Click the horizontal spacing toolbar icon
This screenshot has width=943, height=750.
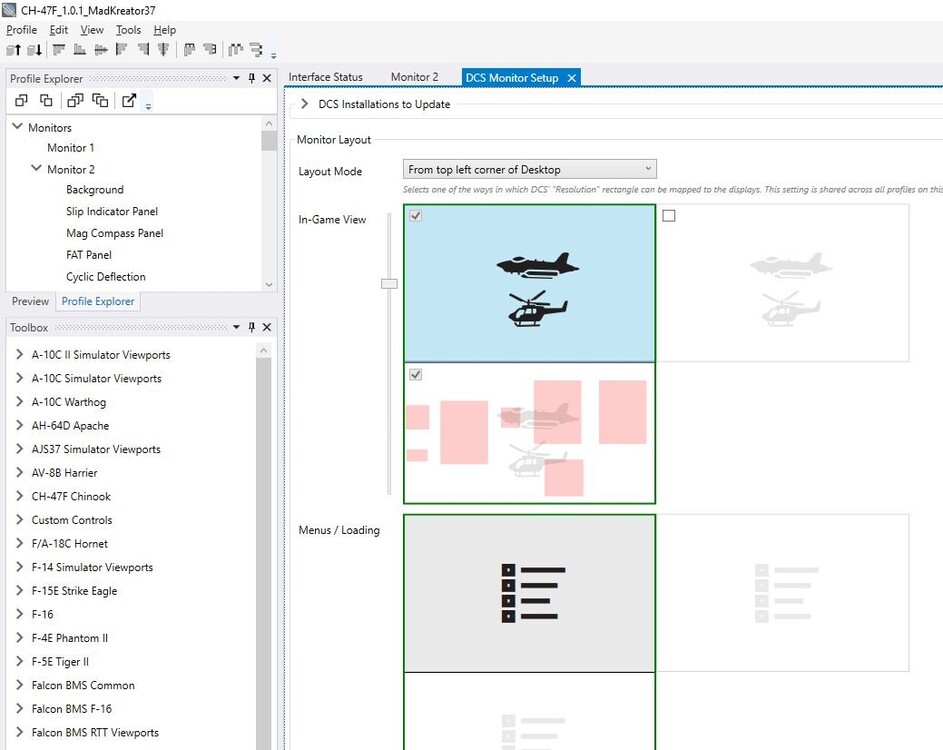click(x=236, y=49)
